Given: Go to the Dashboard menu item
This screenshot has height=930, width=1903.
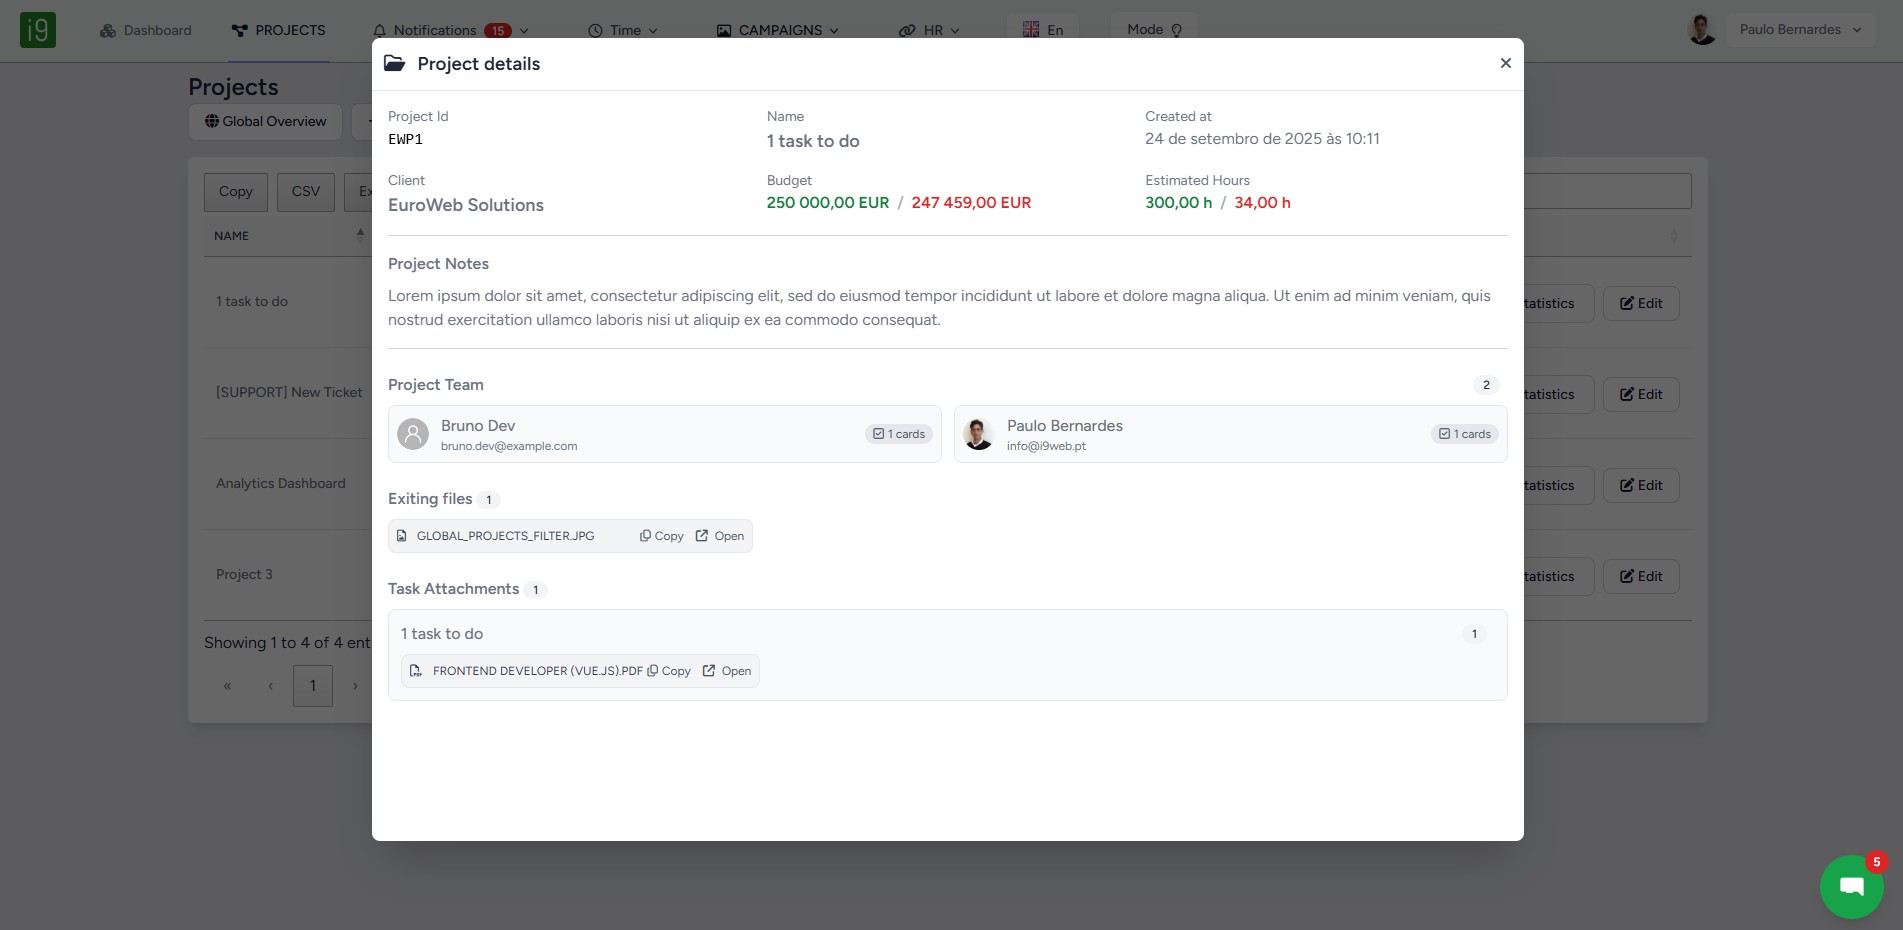Looking at the screenshot, I should pos(146,31).
